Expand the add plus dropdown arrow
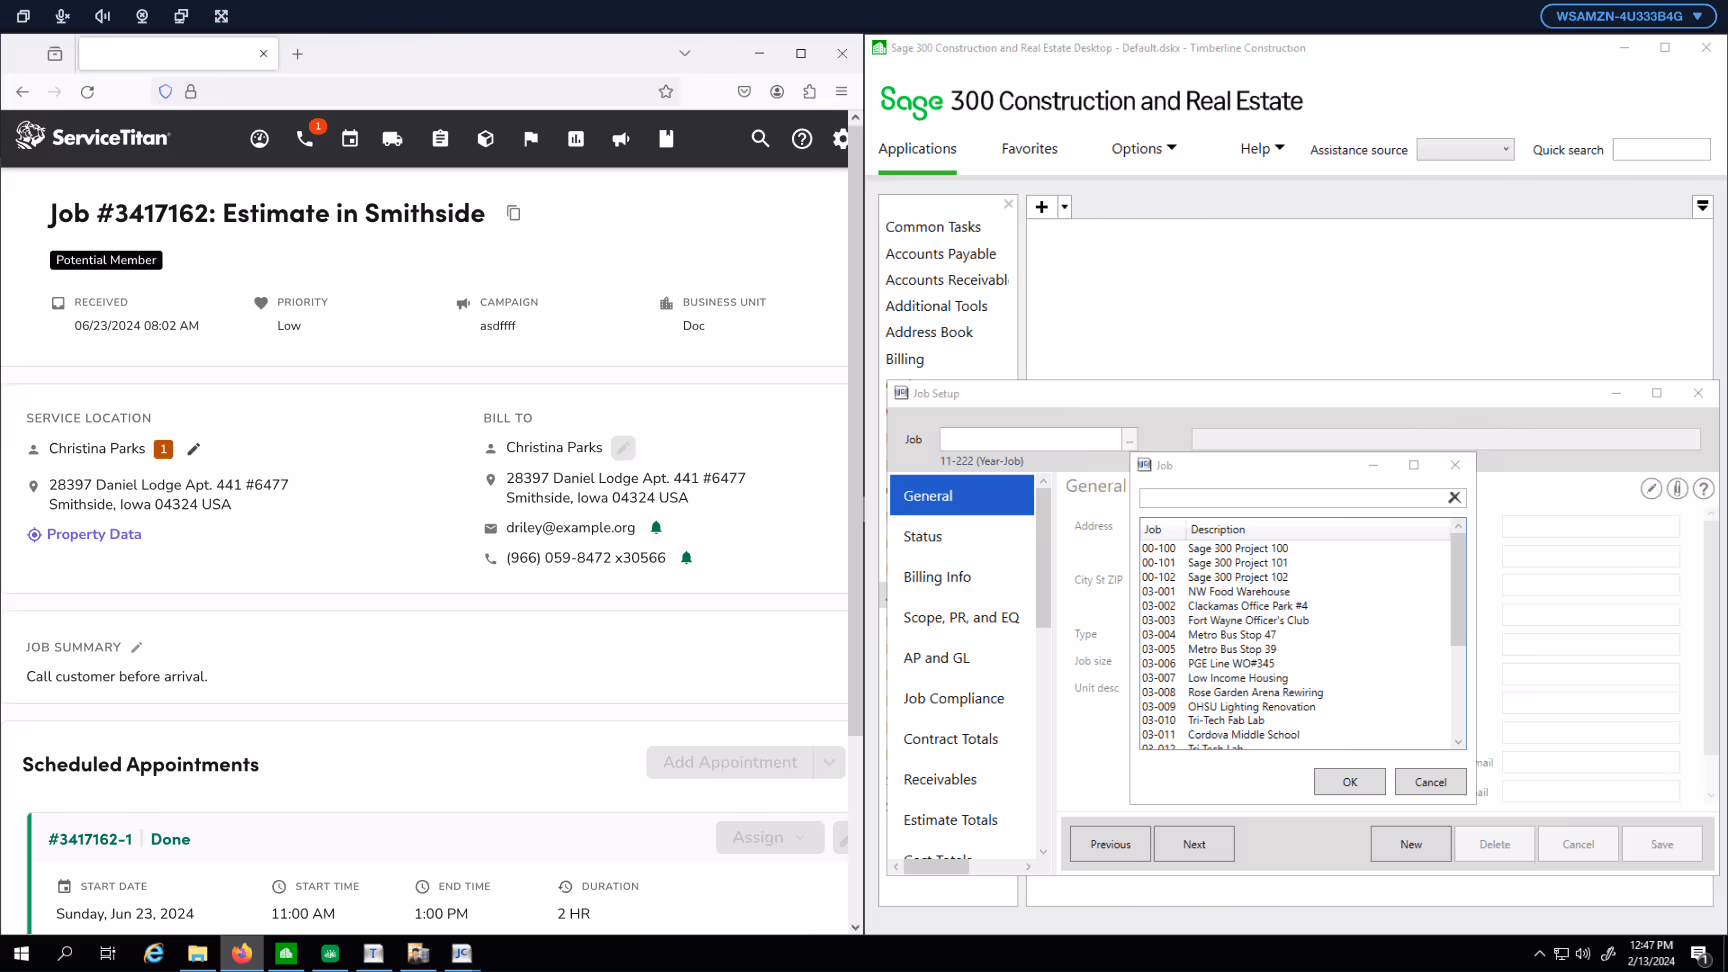The image size is (1728, 972). click(1065, 207)
